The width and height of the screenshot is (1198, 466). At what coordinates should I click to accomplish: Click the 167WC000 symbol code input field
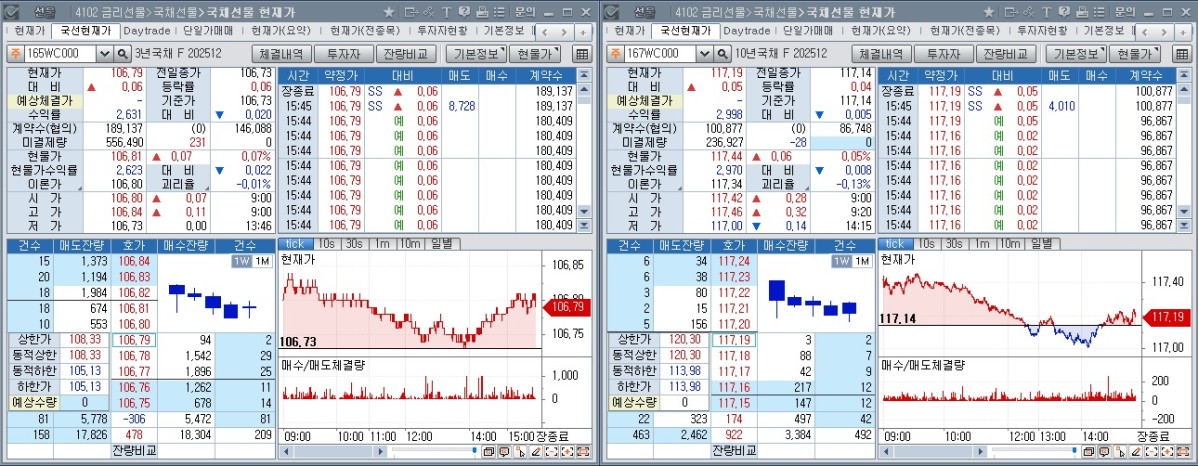coord(660,54)
